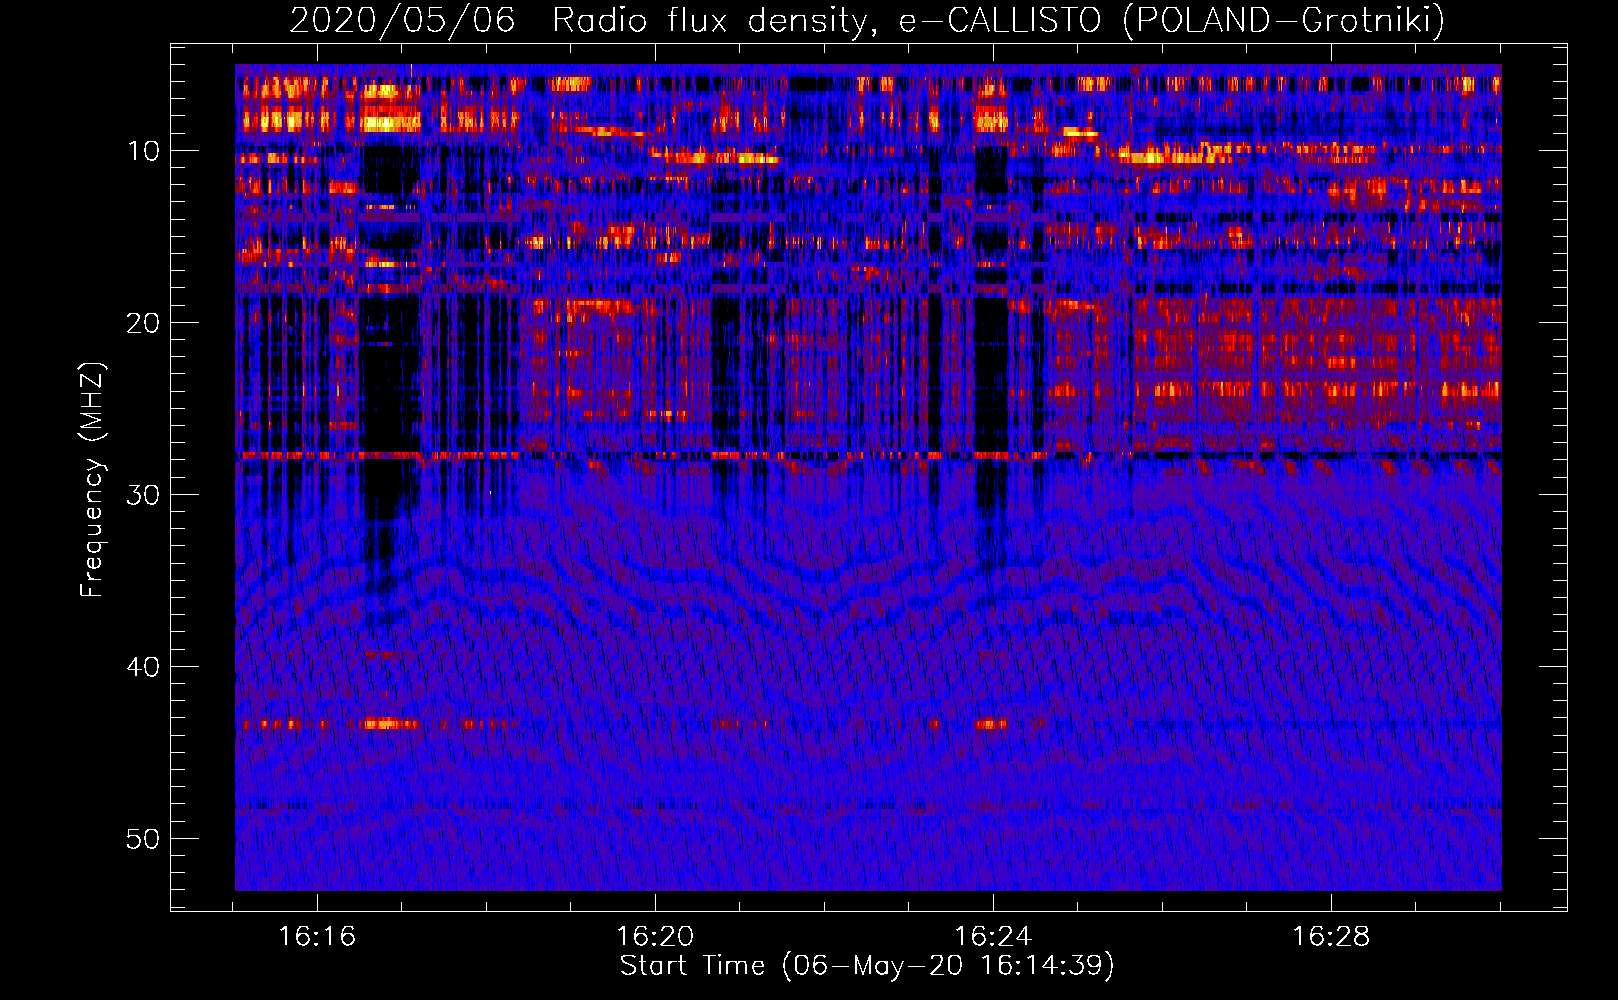Click the frequency tick label '20'
1618x1000 pixels.
[x=144, y=323]
